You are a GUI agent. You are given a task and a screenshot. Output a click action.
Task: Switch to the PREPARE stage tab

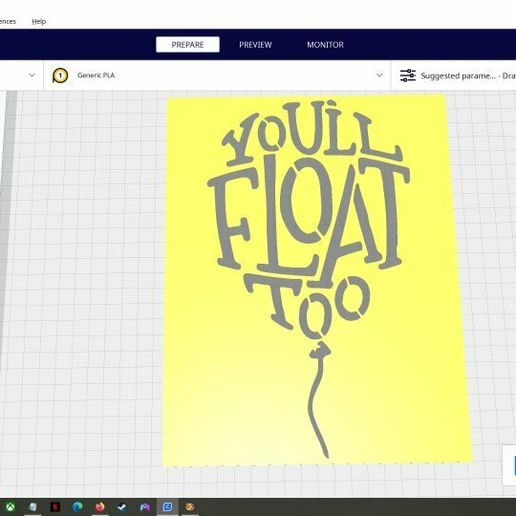[188, 45]
